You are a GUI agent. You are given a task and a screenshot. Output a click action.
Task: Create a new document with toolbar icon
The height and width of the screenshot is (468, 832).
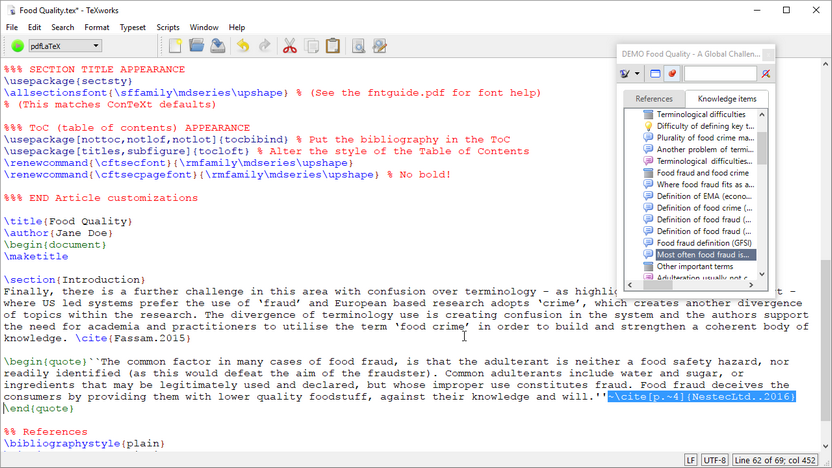tap(175, 46)
